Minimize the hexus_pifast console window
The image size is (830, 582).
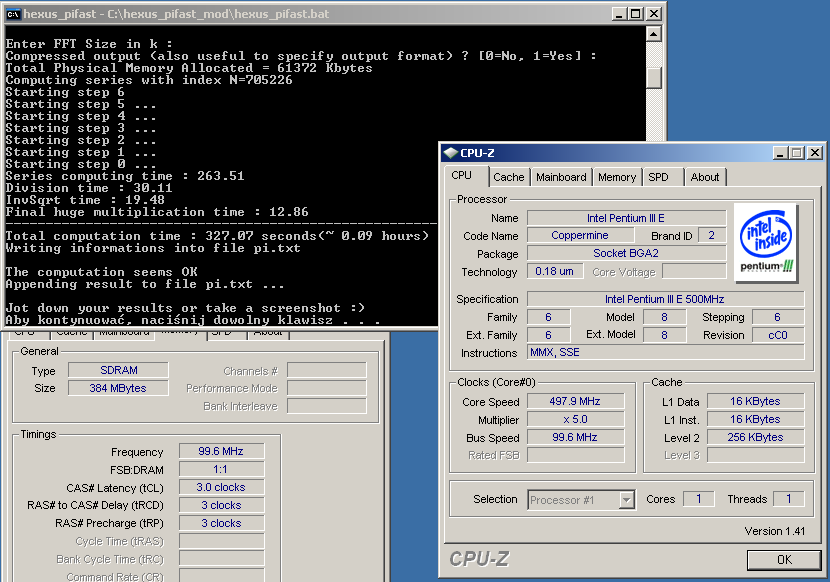(x=619, y=14)
